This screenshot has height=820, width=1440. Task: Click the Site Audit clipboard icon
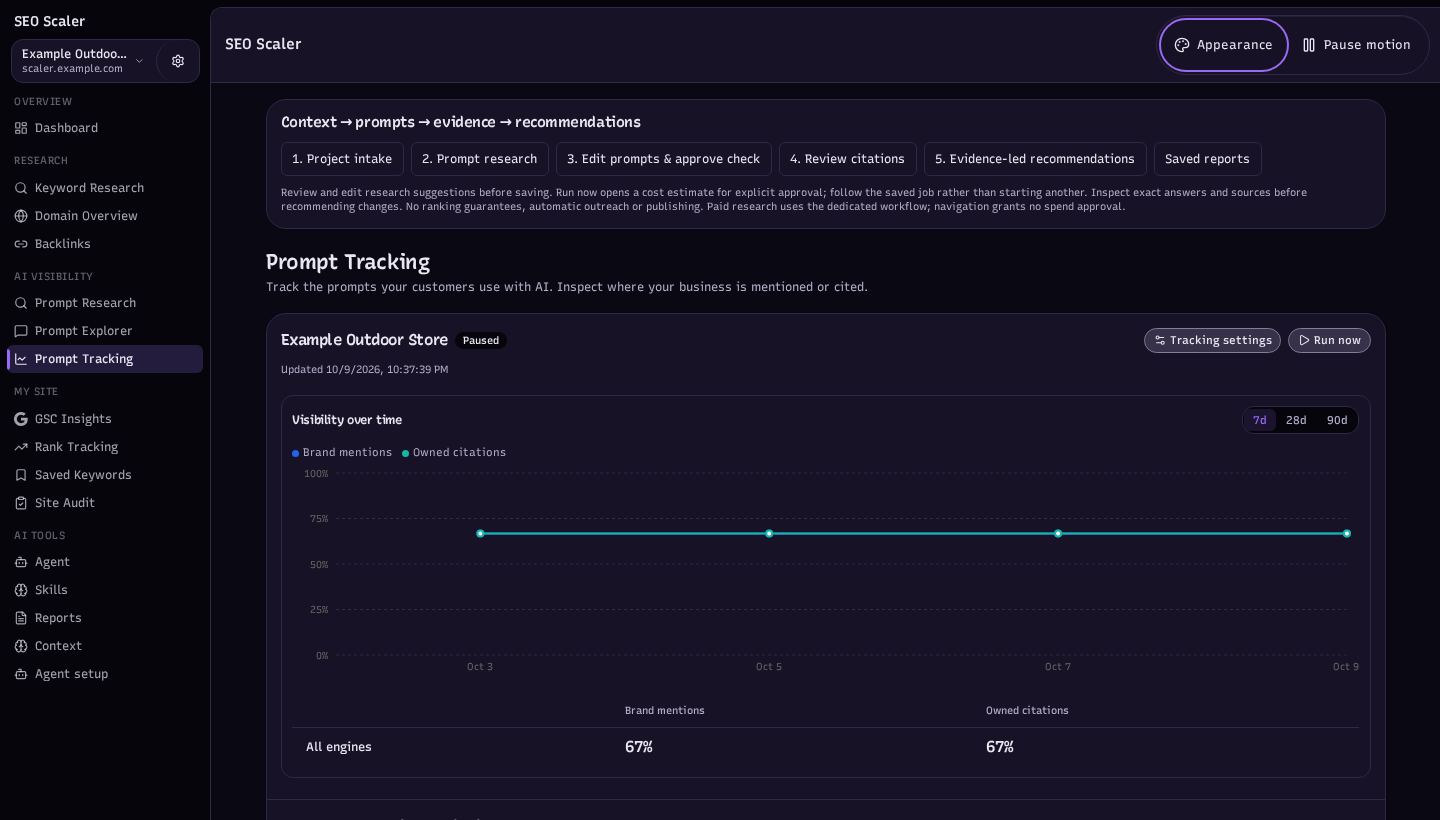(21, 503)
